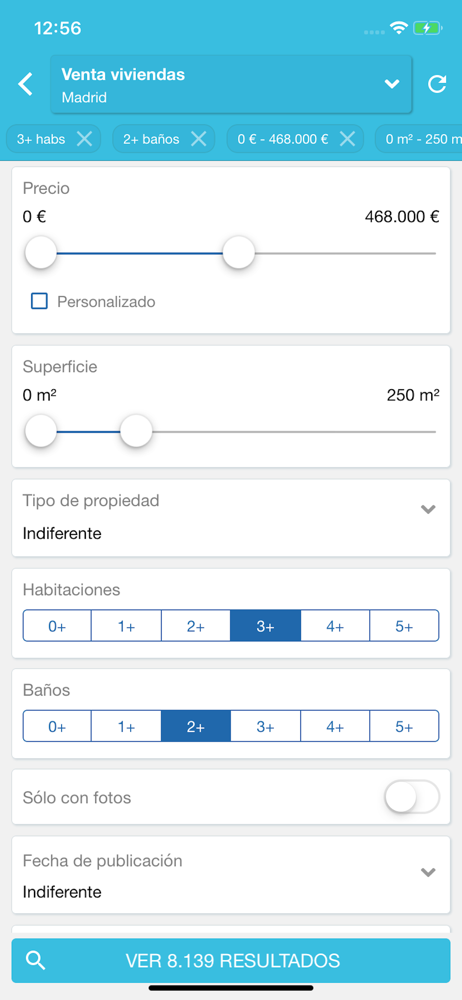This screenshot has width=462, height=1000.
Task: Click the Precio maximum slider handle
Action: point(239,253)
